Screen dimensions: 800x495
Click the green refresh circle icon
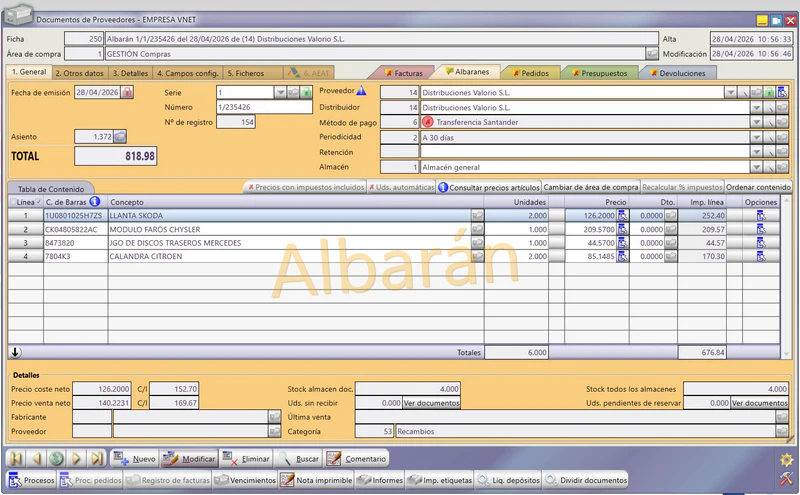click(x=56, y=458)
